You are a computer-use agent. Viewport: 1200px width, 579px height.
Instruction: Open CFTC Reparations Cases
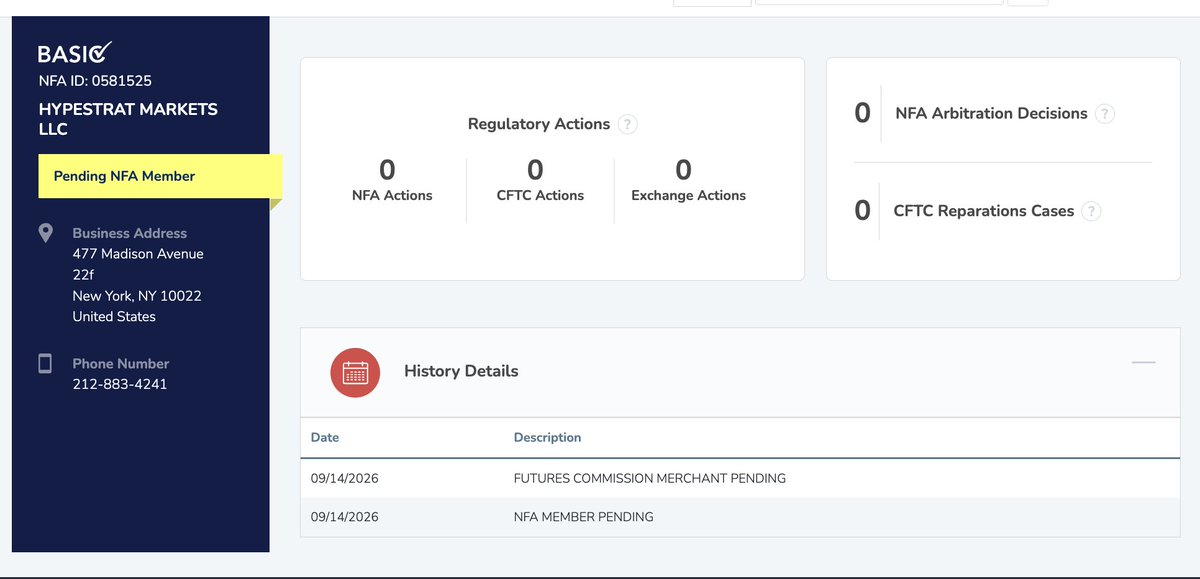point(984,211)
